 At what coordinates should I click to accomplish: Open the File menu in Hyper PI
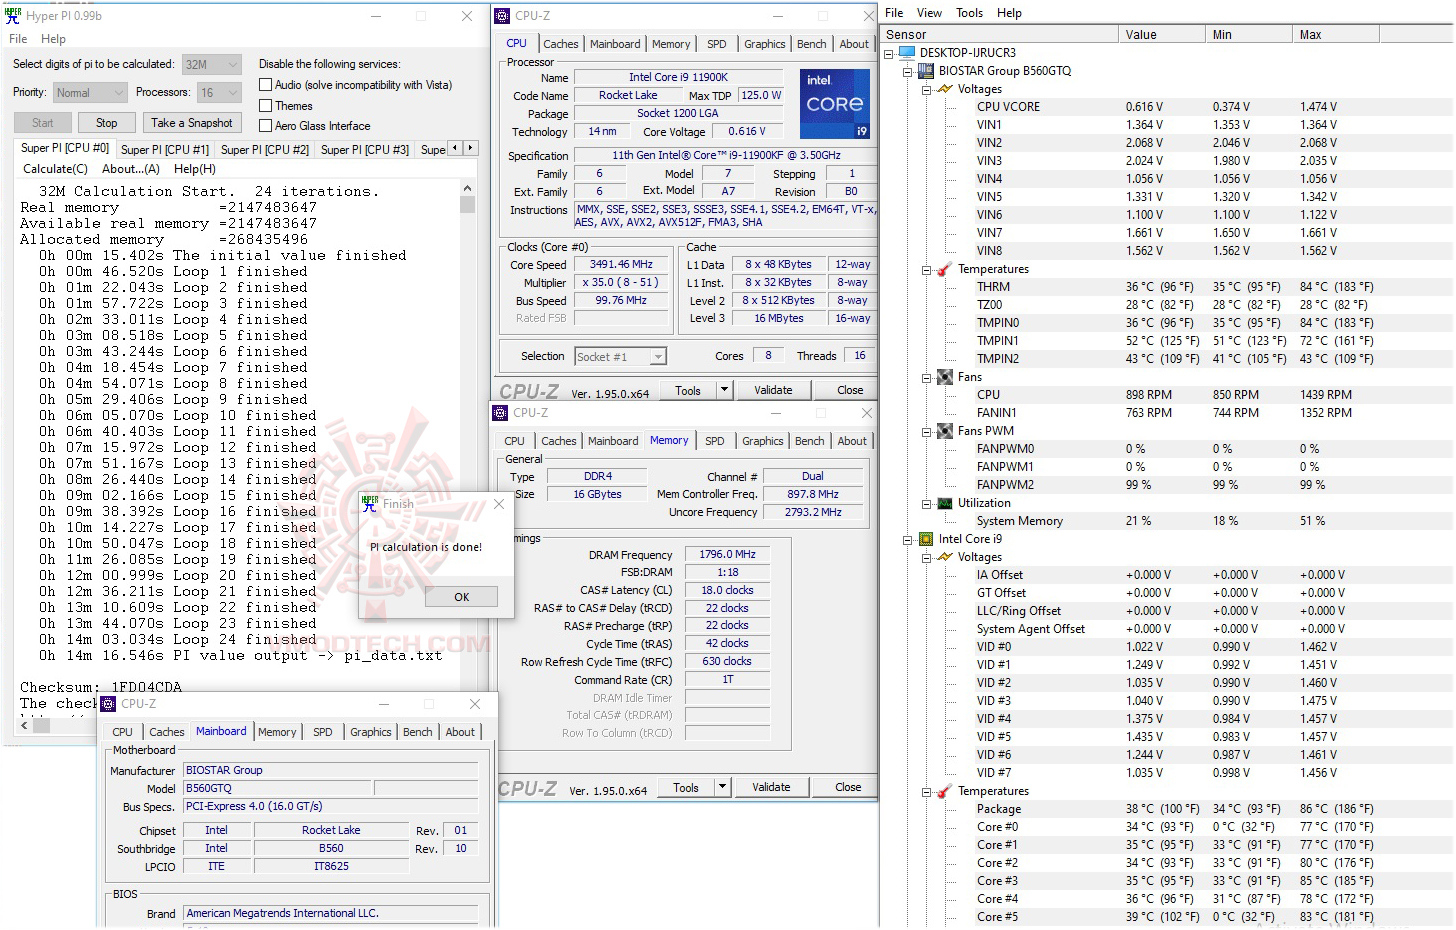click(18, 39)
